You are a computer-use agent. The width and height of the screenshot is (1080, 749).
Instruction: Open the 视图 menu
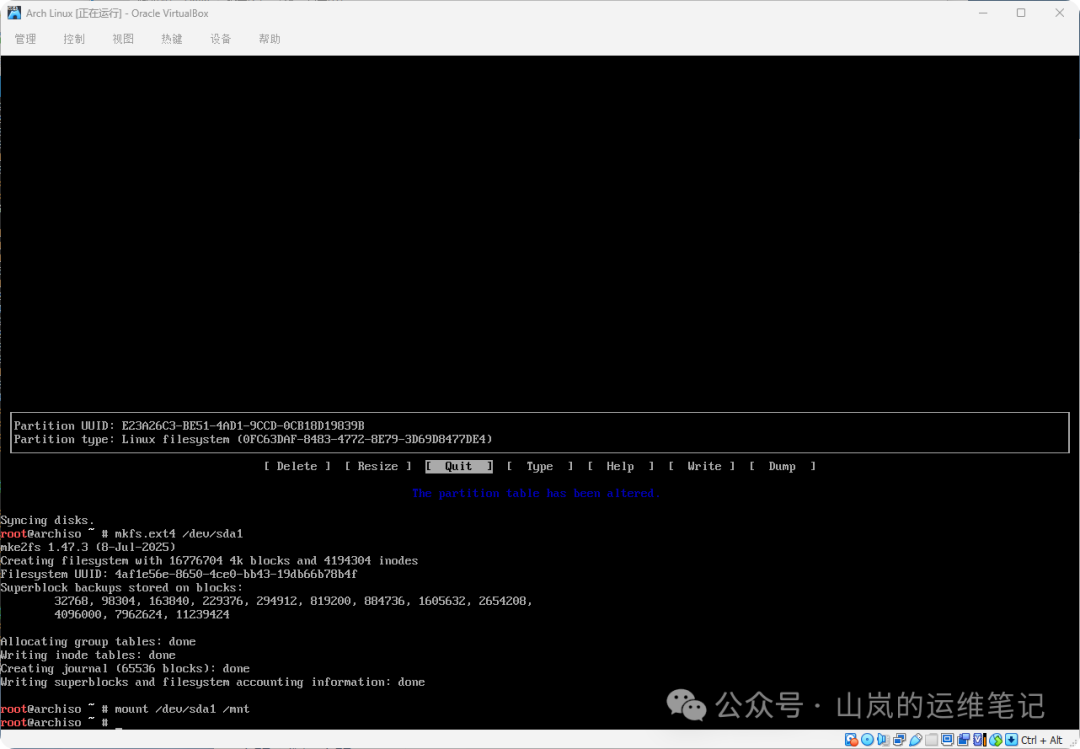point(123,39)
